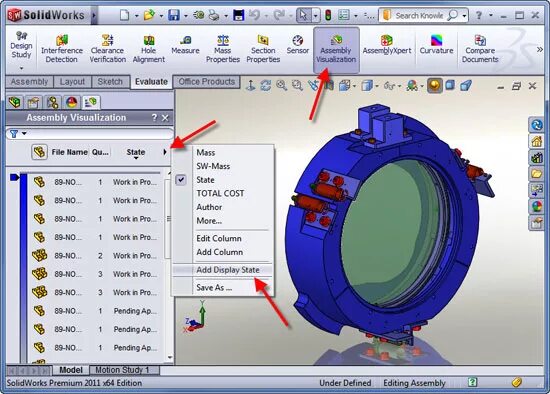Select the Measure tool
550x394 pixels.
click(185, 45)
